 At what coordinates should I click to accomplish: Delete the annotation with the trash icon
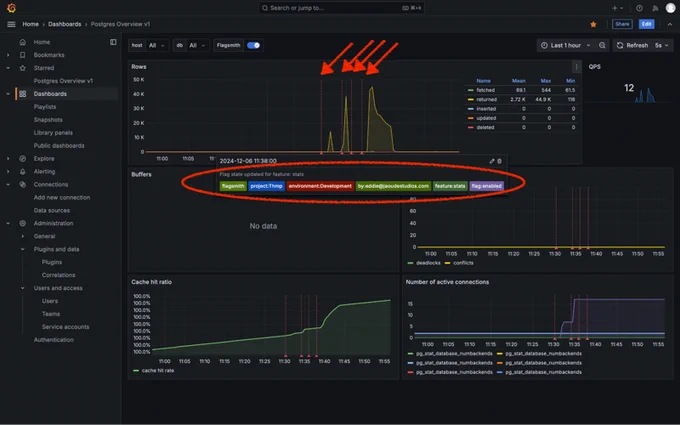pyautogui.click(x=500, y=161)
